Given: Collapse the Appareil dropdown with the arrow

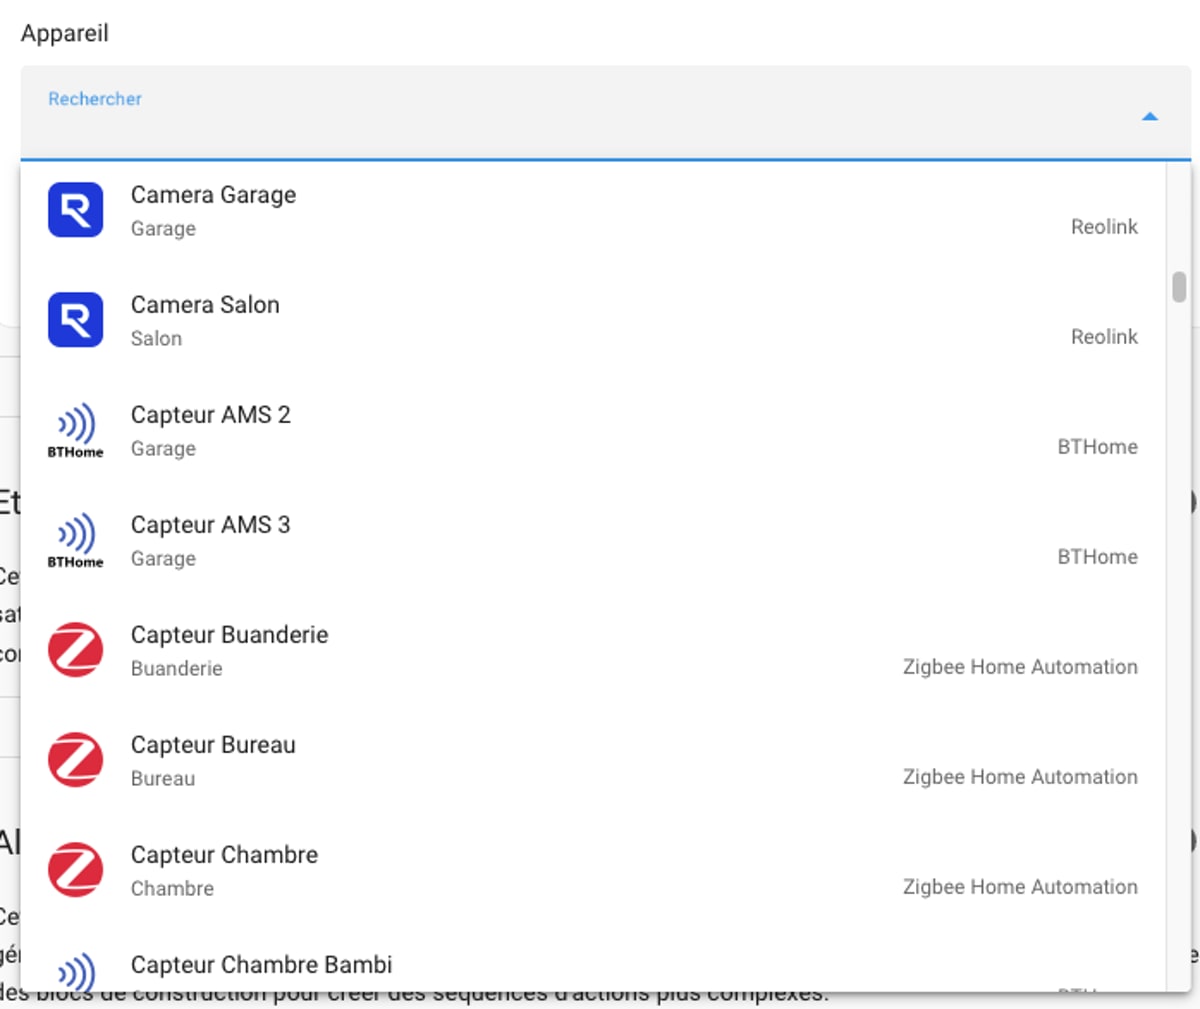Looking at the screenshot, I should coord(1149,117).
